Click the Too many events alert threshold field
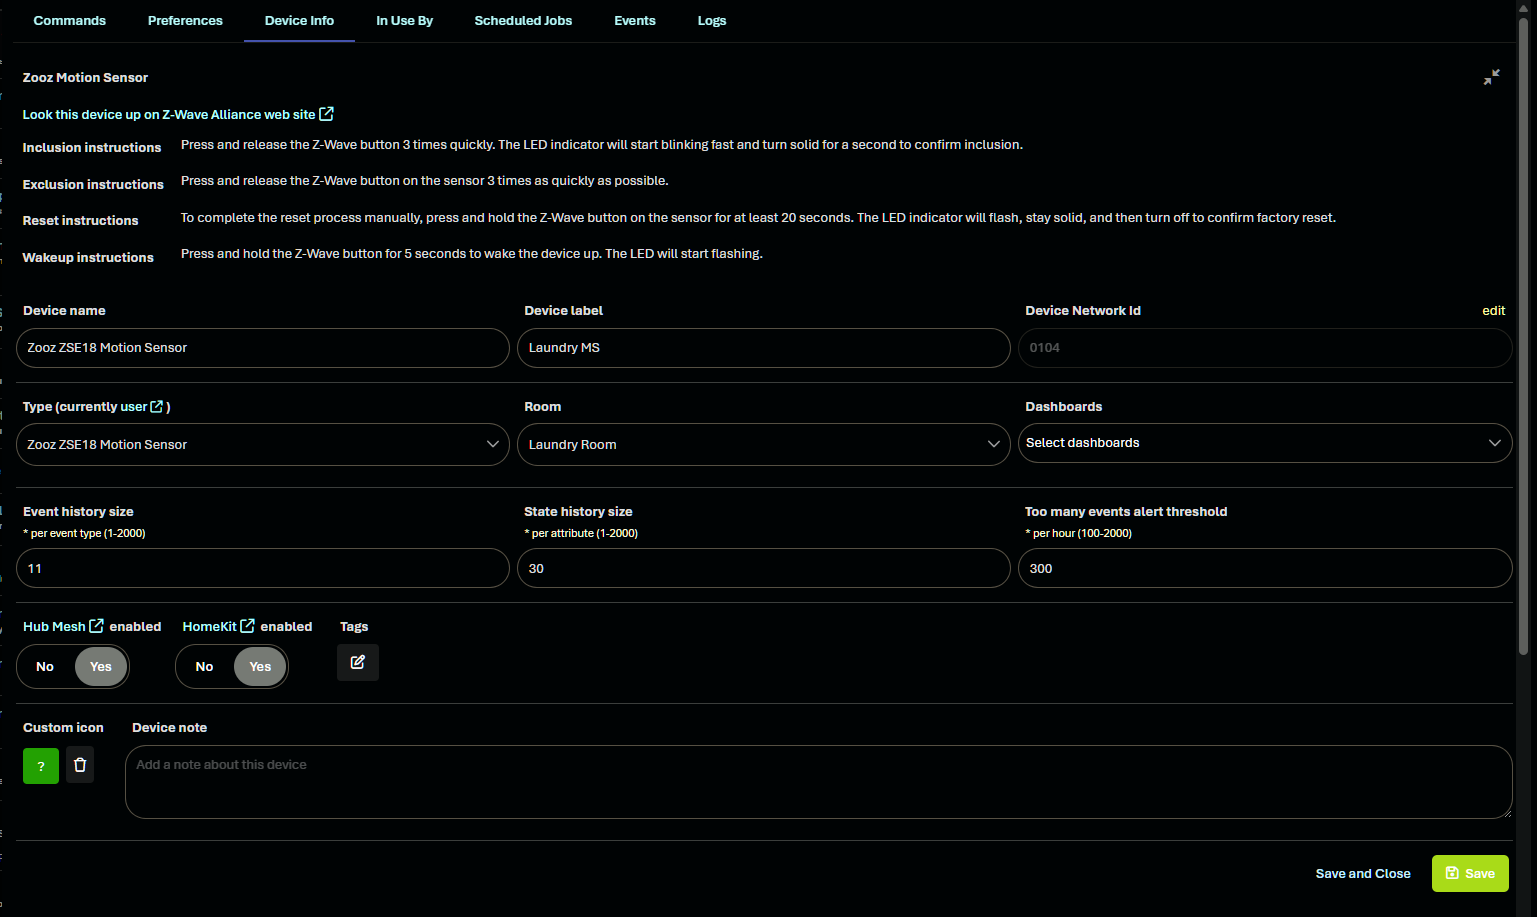 click(x=1265, y=568)
